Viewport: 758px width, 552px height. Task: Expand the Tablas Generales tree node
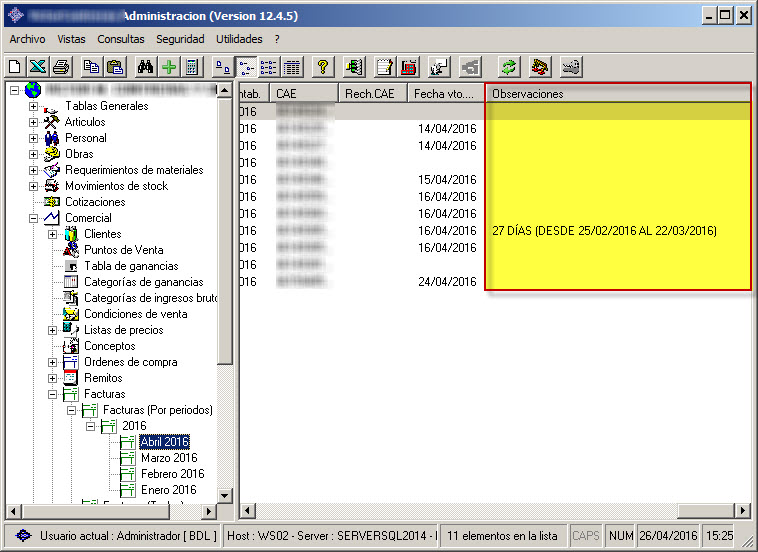[33, 106]
